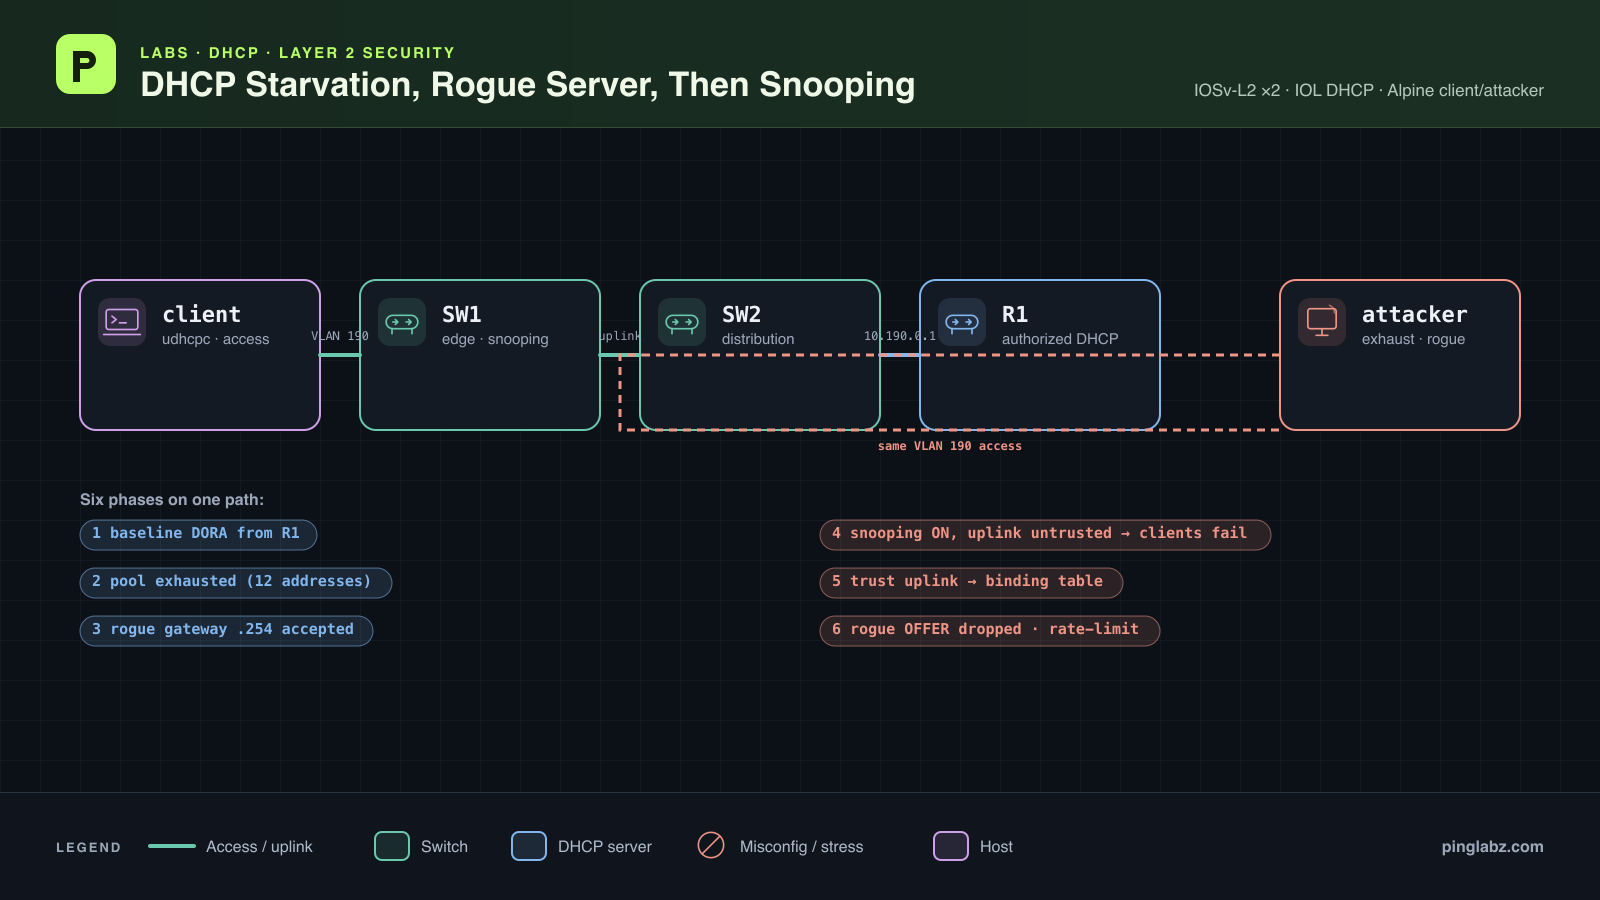Click the 'exhaust · rogue' subtitle
The width and height of the screenshot is (1600, 900).
click(x=1413, y=339)
